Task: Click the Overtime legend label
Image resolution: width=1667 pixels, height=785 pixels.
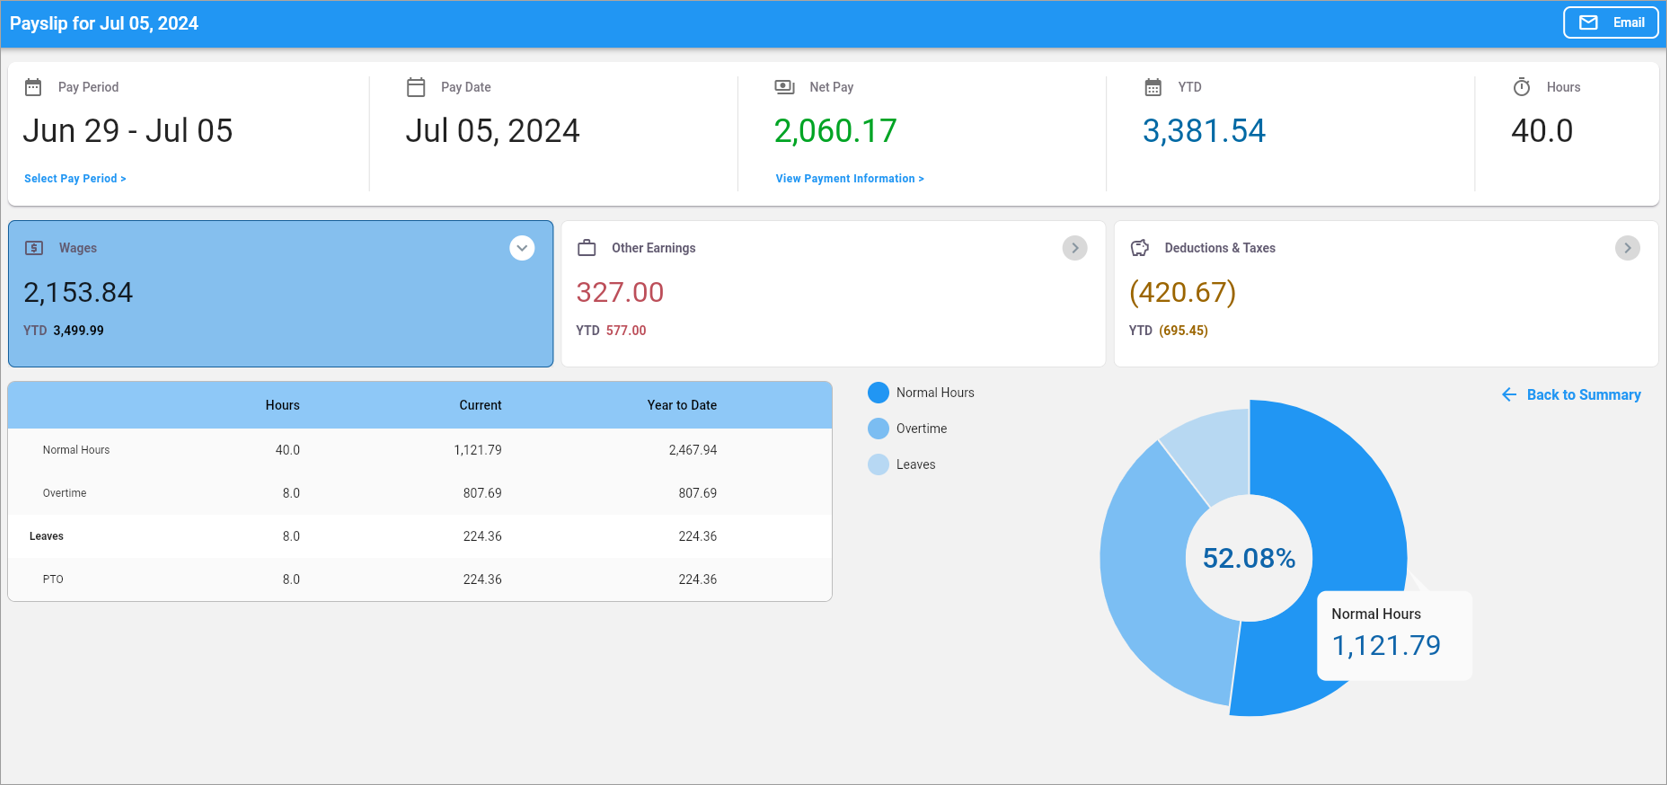Action: pyautogui.click(x=921, y=429)
